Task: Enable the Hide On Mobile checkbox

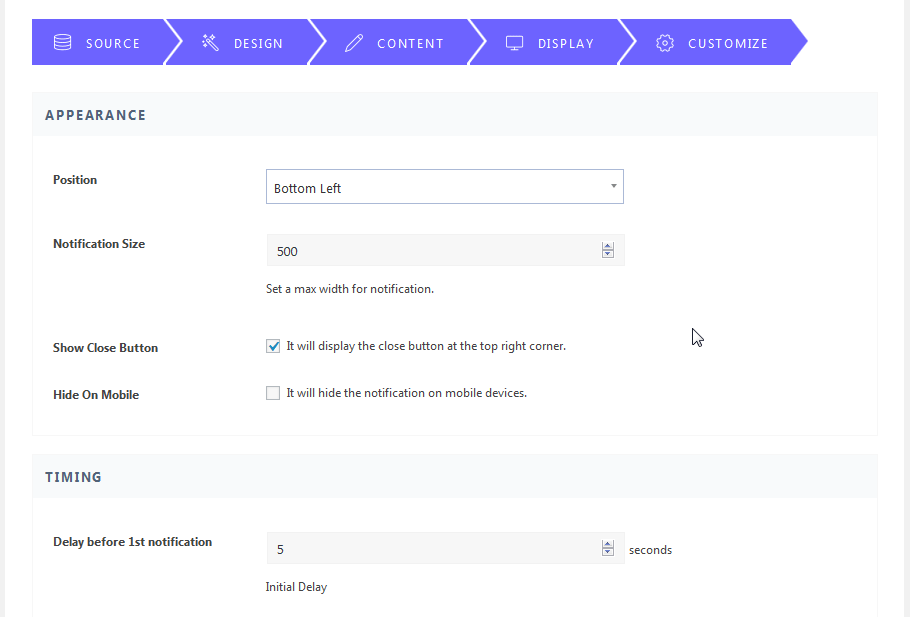Action: 273,392
